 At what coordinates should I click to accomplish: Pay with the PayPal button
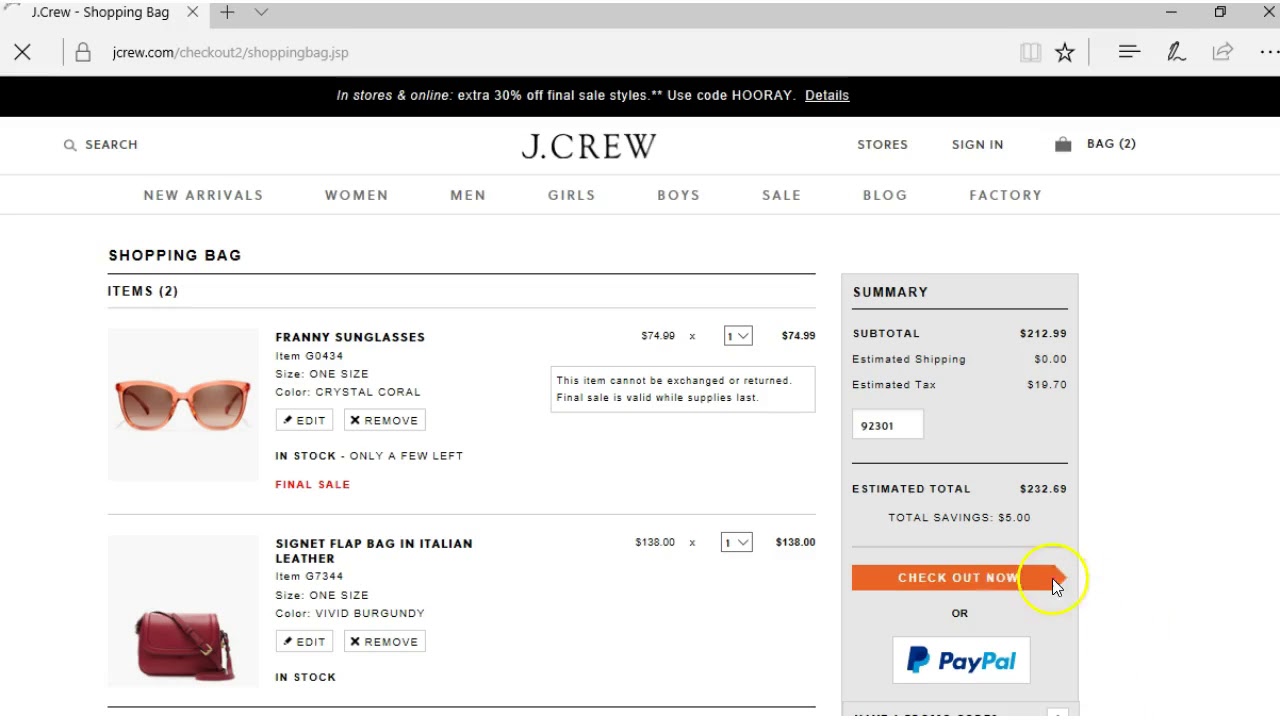tap(961, 660)
